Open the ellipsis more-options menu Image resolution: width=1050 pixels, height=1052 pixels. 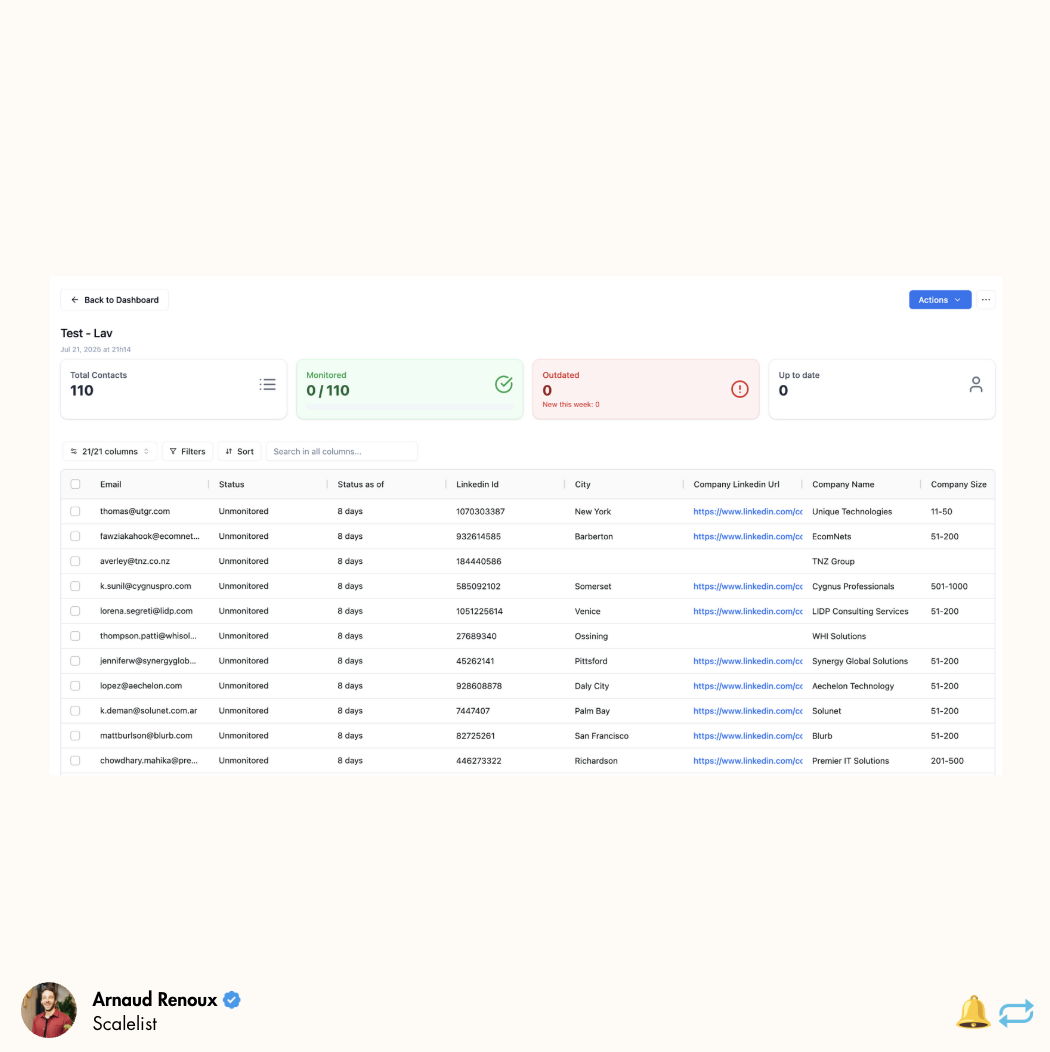tap(986, 299)
